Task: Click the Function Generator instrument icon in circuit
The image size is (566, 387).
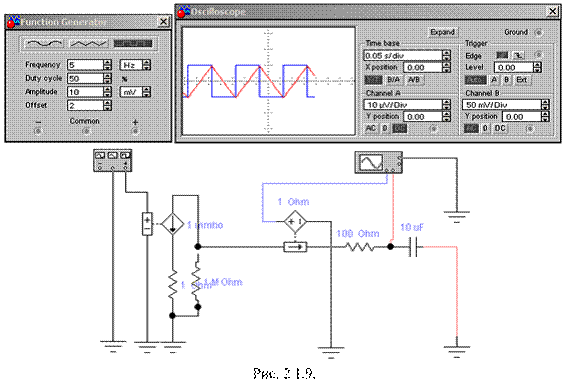Action: click(113, 160)
